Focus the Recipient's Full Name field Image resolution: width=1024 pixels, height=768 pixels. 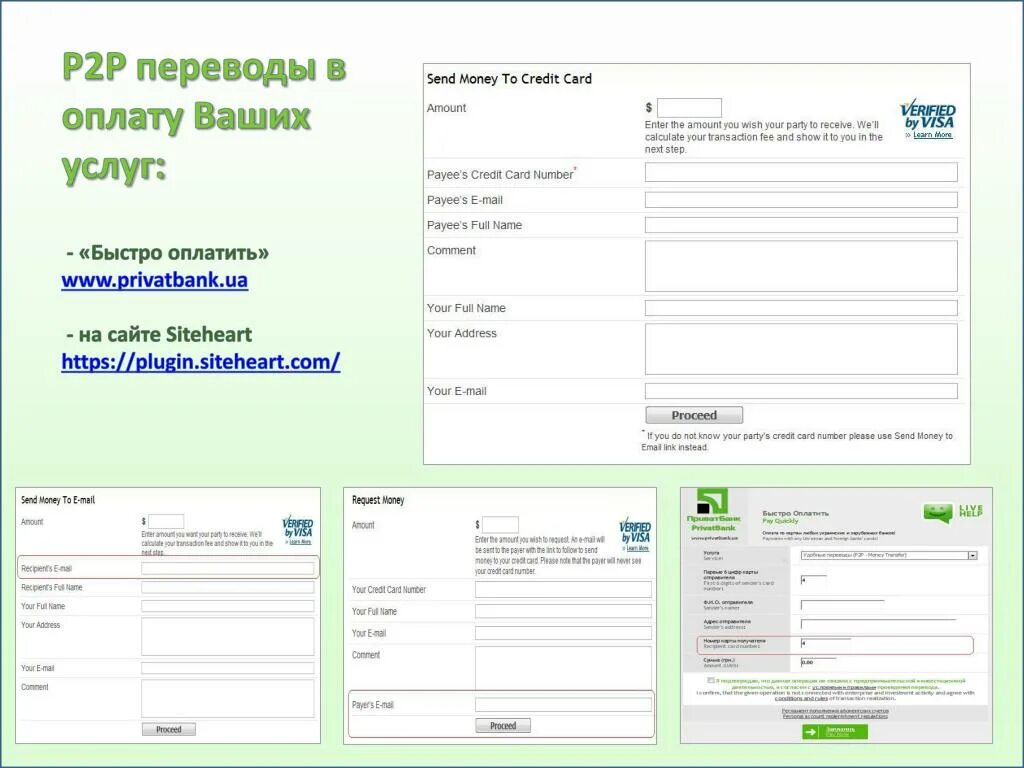pos(227,587)
